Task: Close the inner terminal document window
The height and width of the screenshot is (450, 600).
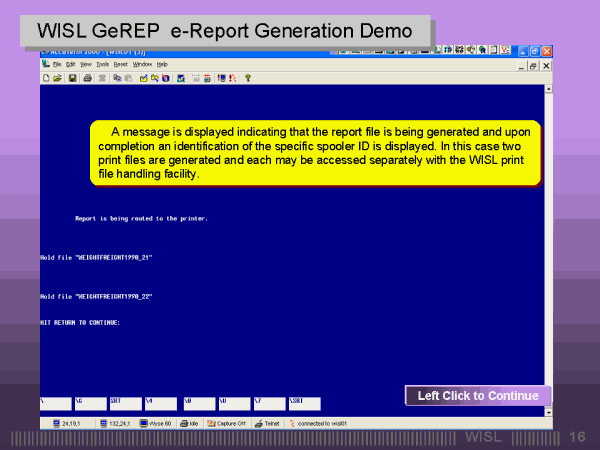Action: [x=546, y=65]
